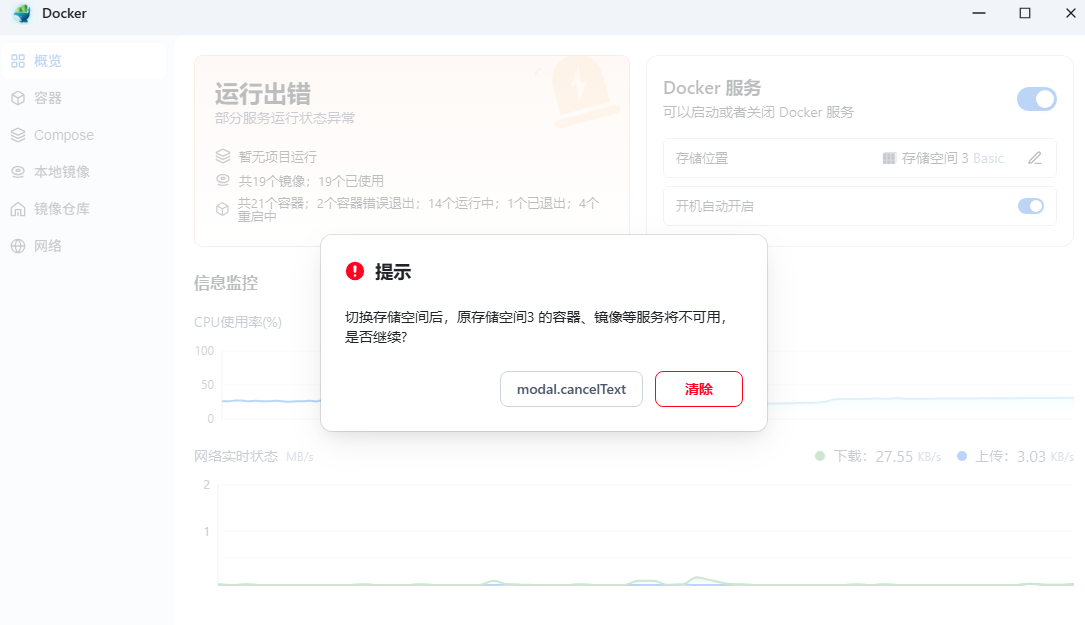This screenshot has width=1085, height=625.
Task: Click the network traffic chart area
Action: point(646,534)
